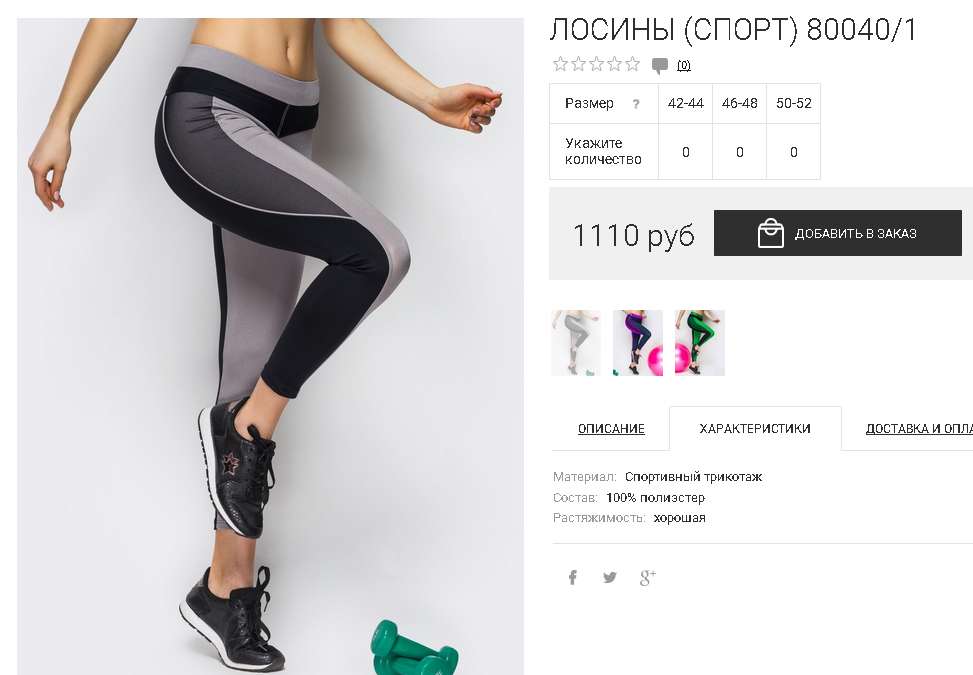Select the ХАРАКТЕРИСТИКИ tab

755,429
